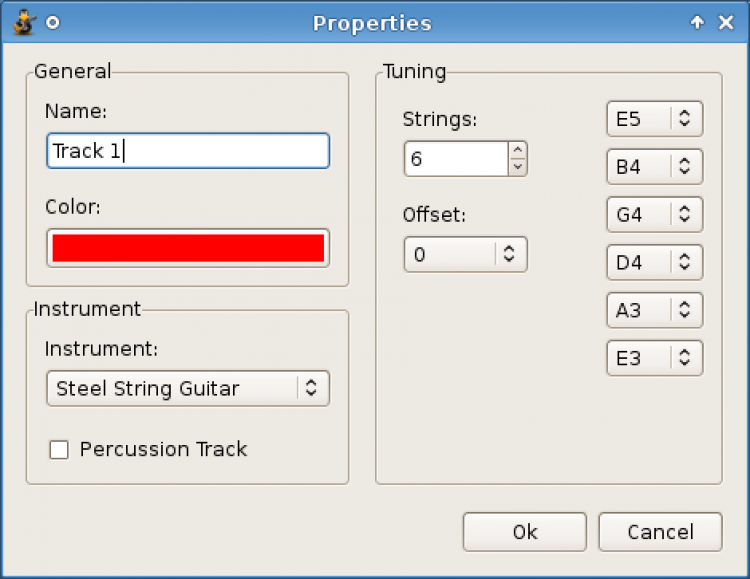Screen dimensions: 750x579
Task: Open the Offset dropdown showing 0
Action: pos(465,254)
